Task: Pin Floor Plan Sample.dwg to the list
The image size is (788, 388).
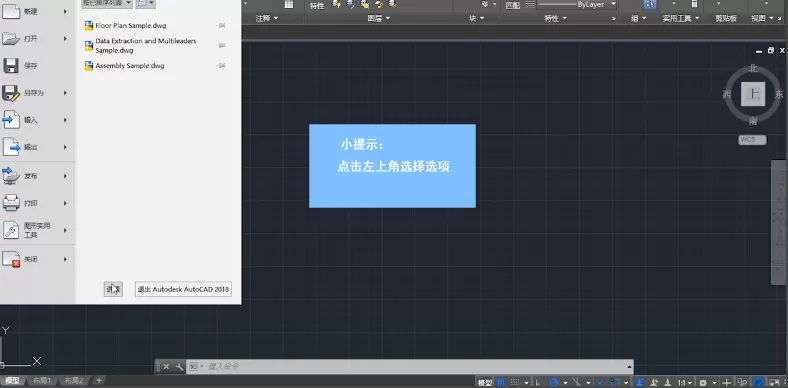Action: pyautogui.click(x=222, y=26)
